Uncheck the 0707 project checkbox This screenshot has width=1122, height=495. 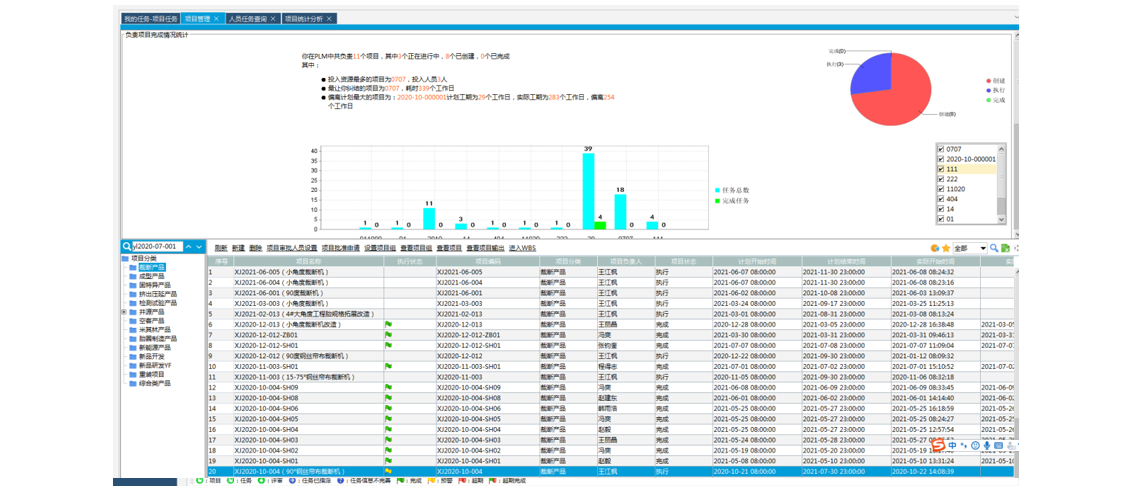pyautogui.click(x=941, y=149)
